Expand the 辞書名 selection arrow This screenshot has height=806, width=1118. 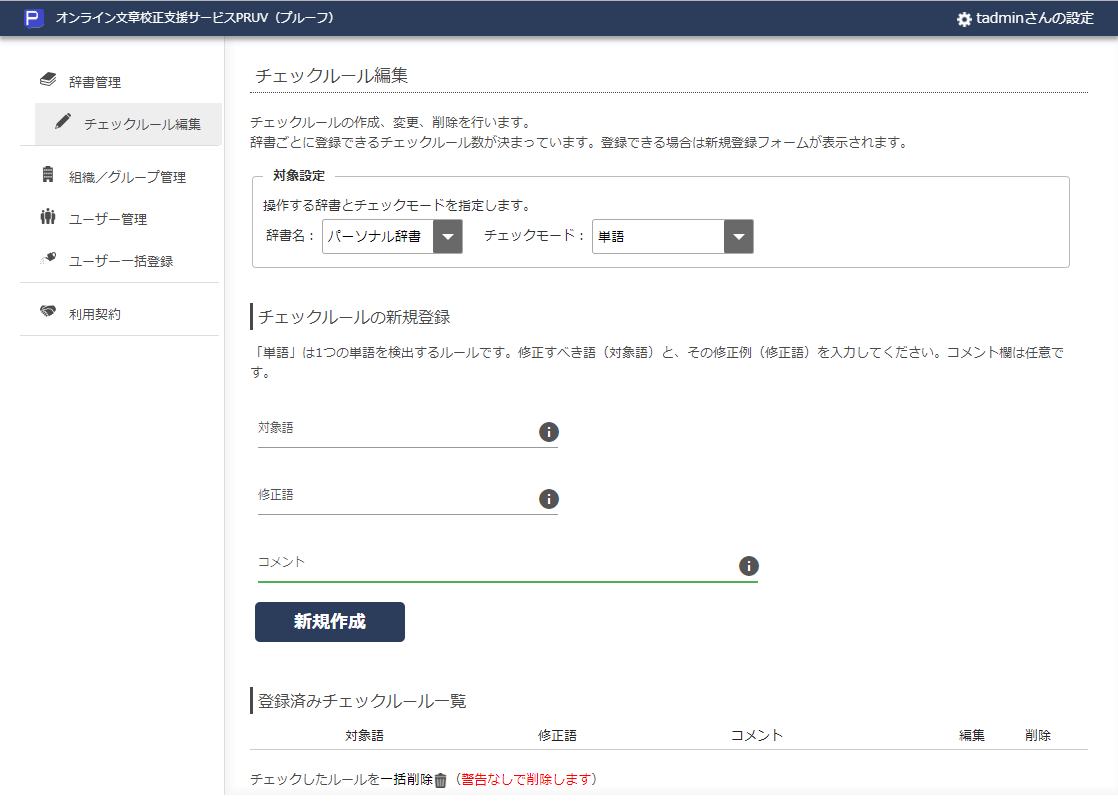[448, 236]
